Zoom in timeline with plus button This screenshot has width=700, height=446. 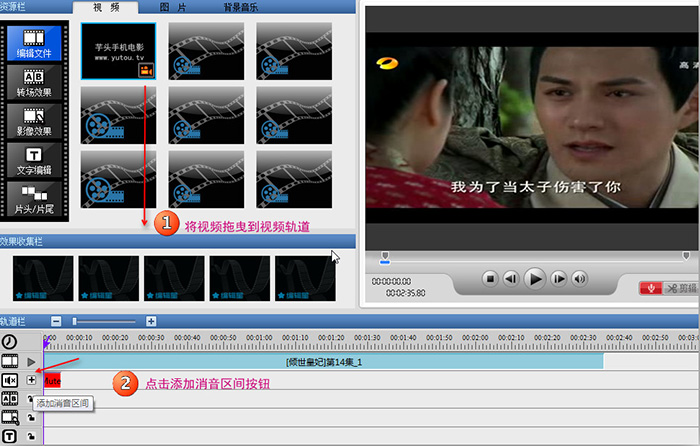(151, 321)
